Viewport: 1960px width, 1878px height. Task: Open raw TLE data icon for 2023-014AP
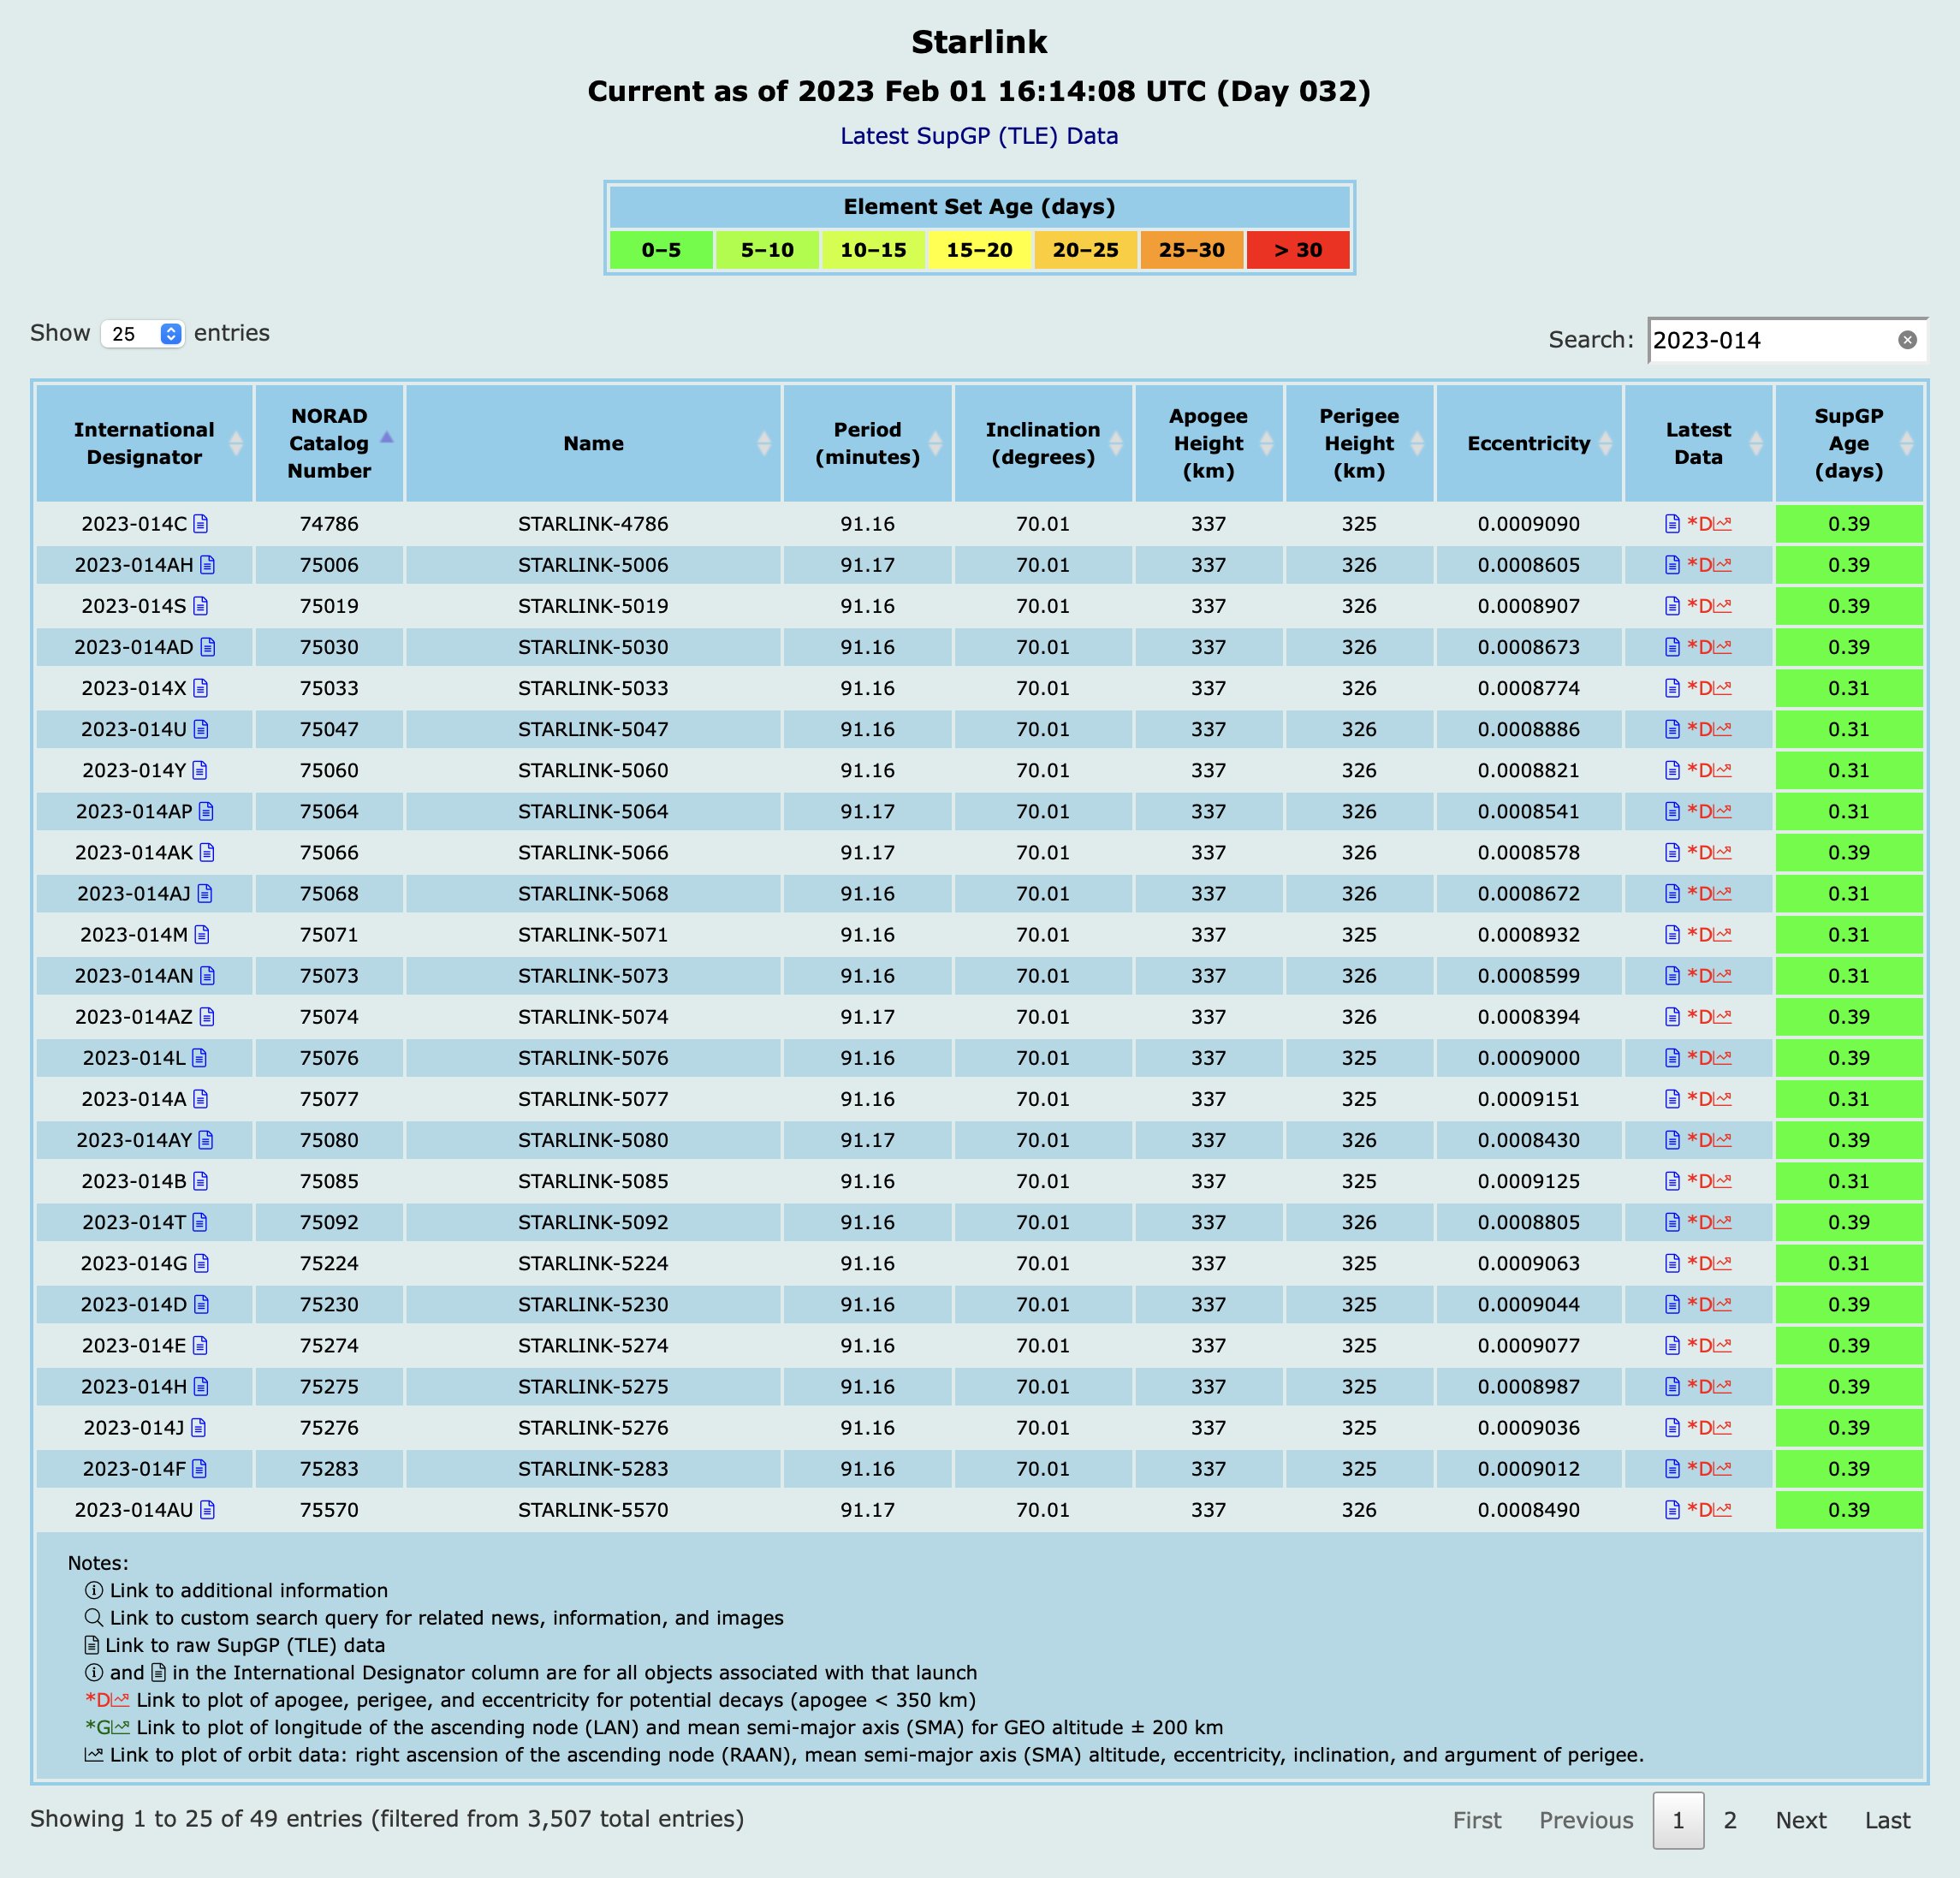pyautogui.click(x=207, y=811)
